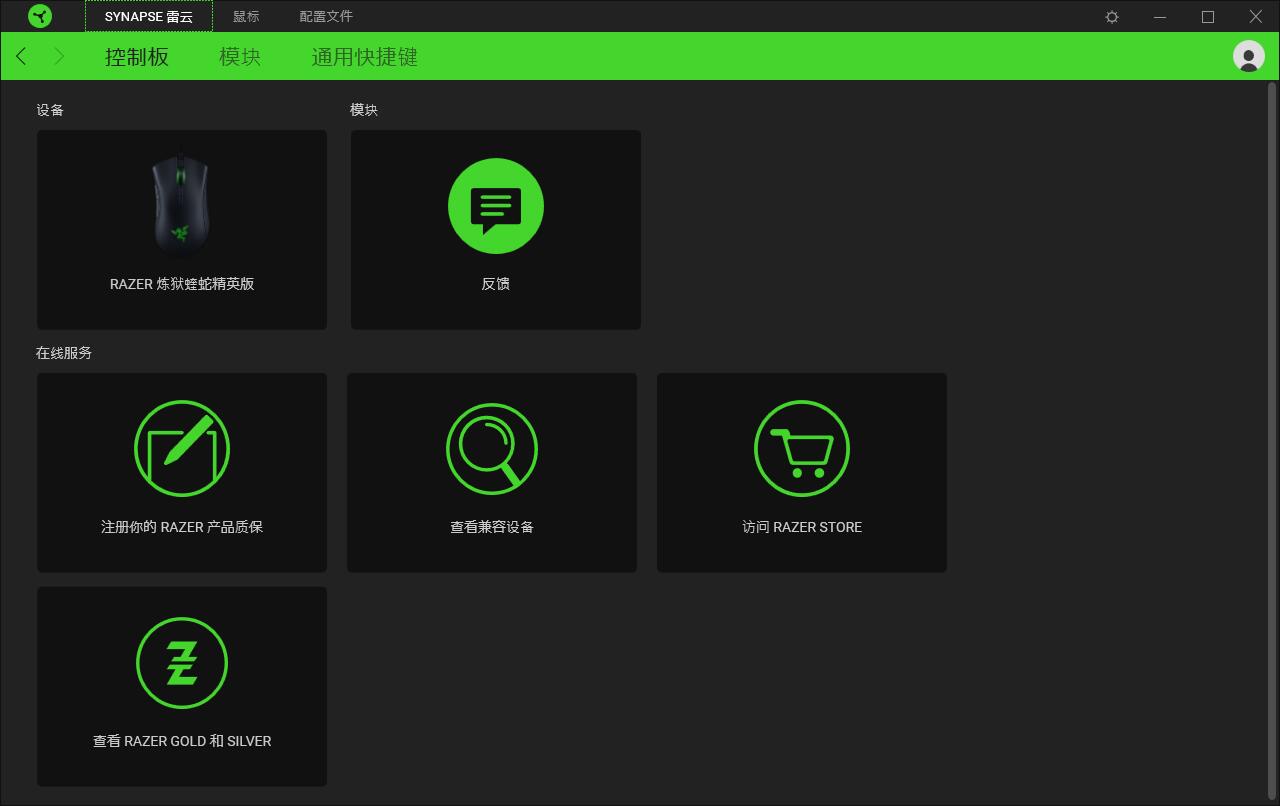The image size is (1280, 806).
Task: Go to the 模块 tab in green bar
Action: tap(240, 57)
